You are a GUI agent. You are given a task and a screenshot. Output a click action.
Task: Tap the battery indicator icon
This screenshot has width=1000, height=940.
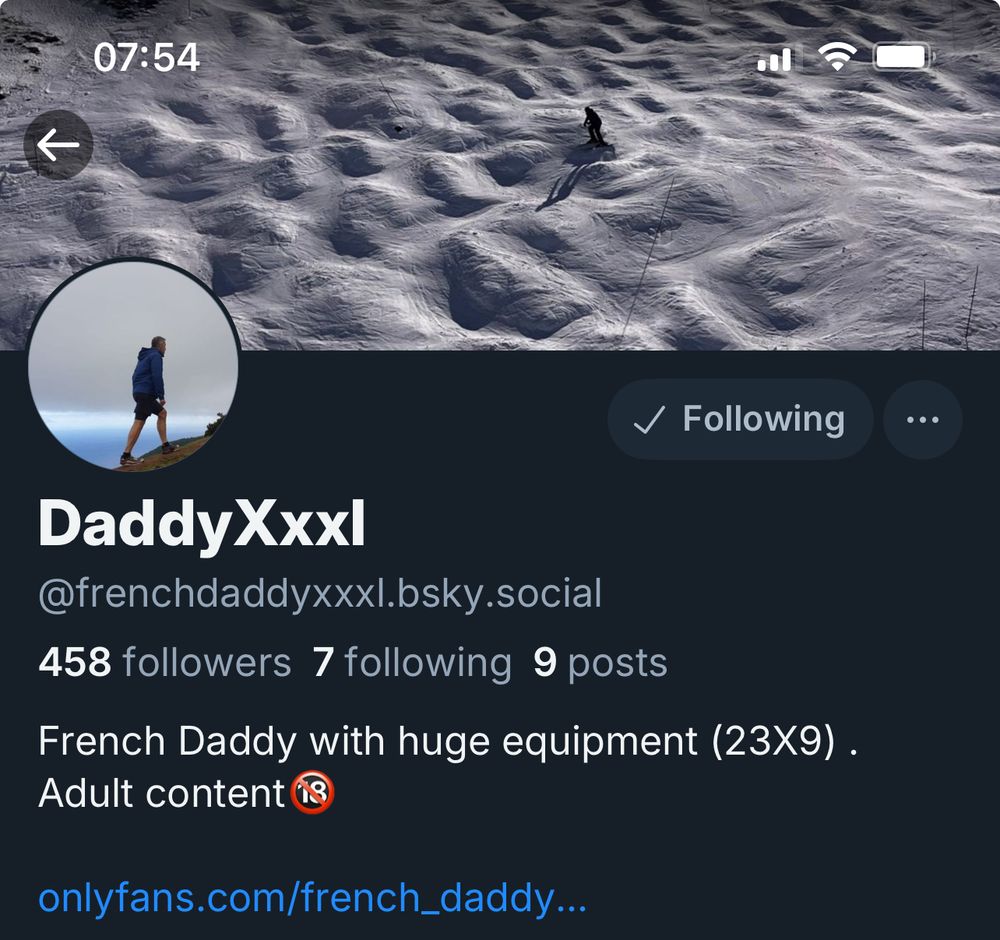coord(904,57)
